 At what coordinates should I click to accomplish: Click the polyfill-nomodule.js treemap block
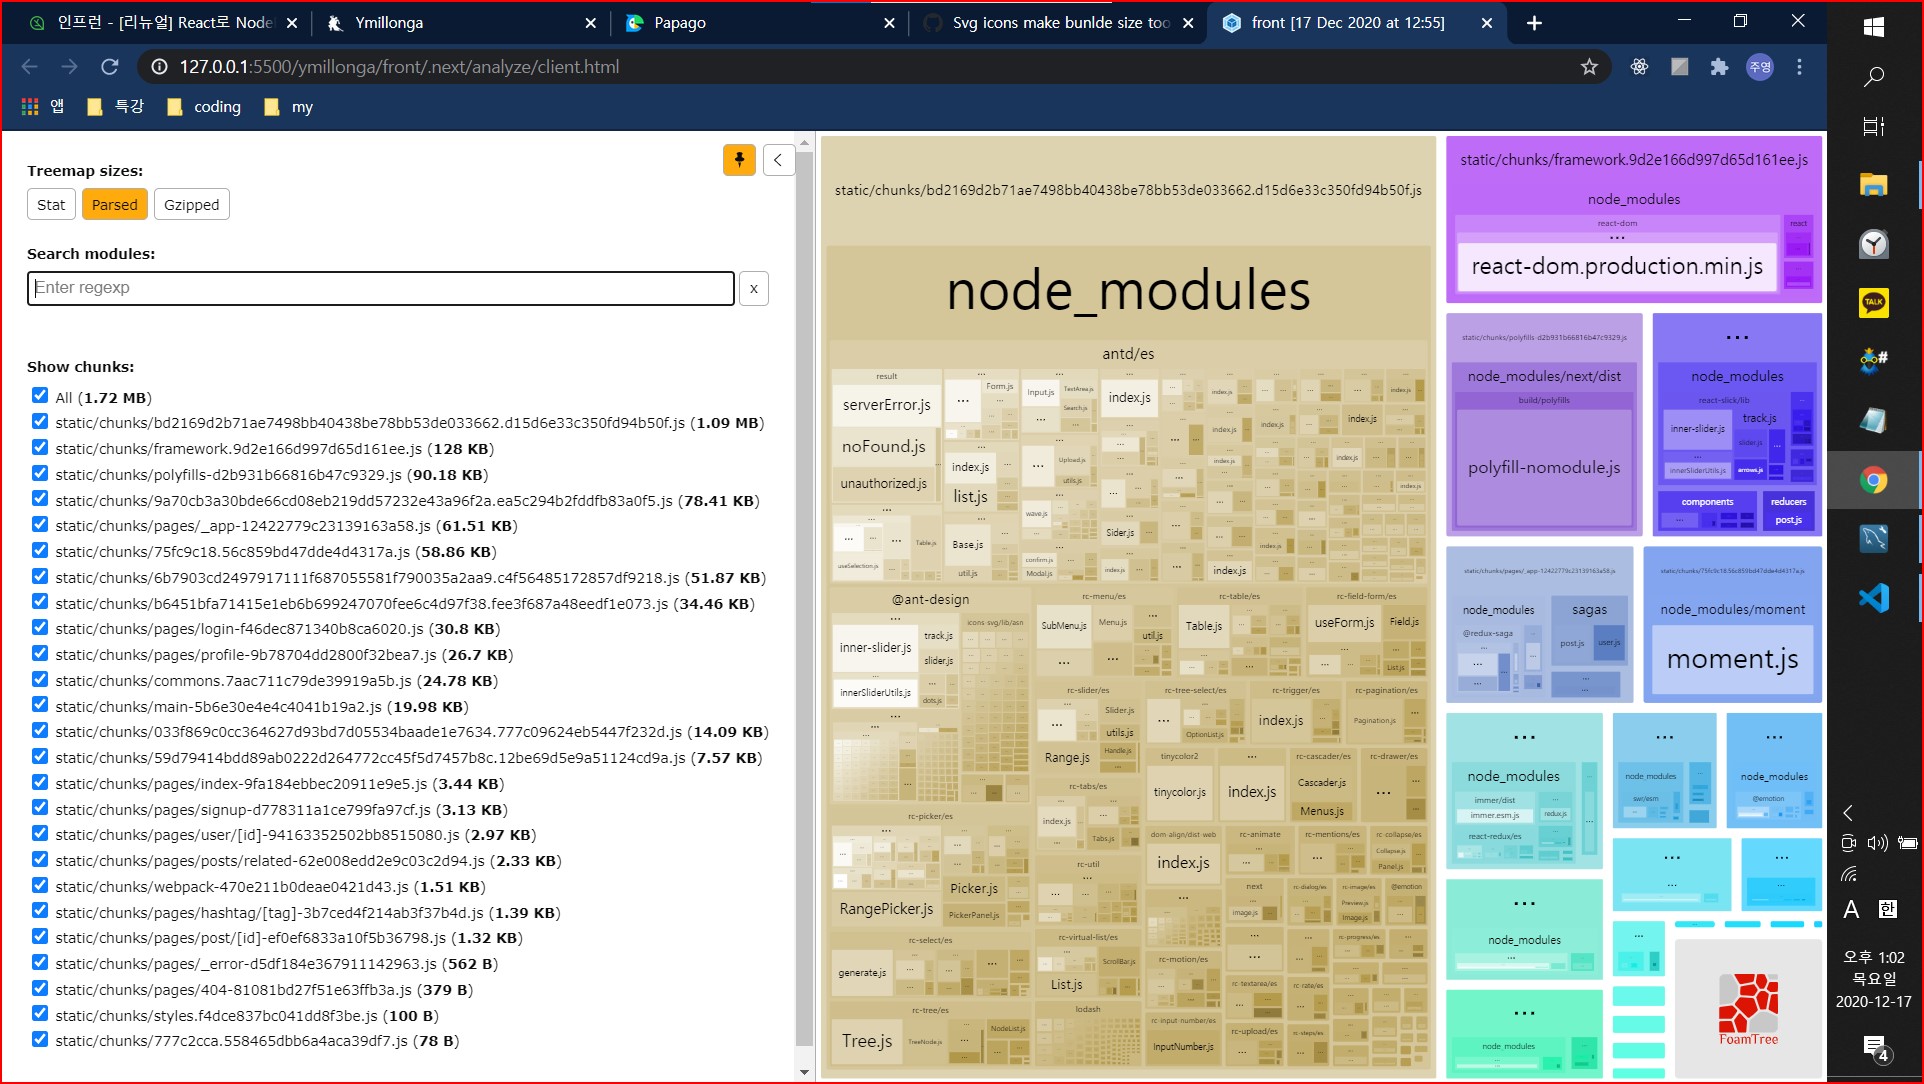coord(1544,468)
